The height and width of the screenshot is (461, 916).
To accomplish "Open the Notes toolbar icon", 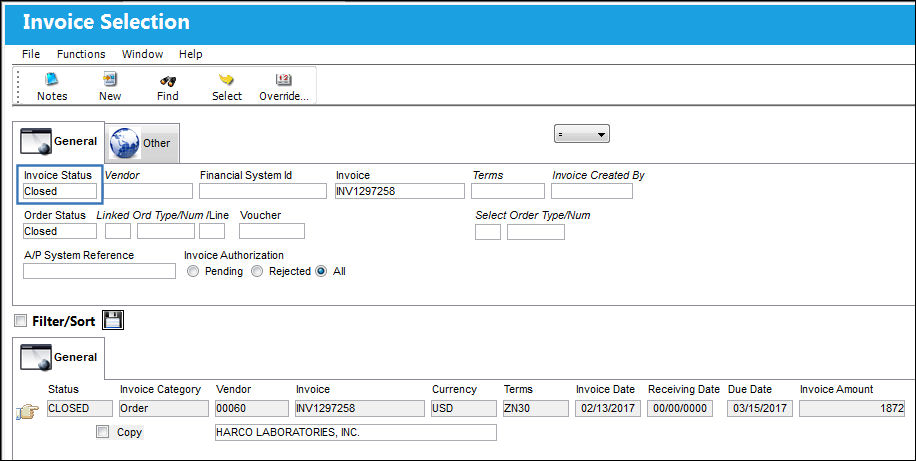I will point(52,79).
